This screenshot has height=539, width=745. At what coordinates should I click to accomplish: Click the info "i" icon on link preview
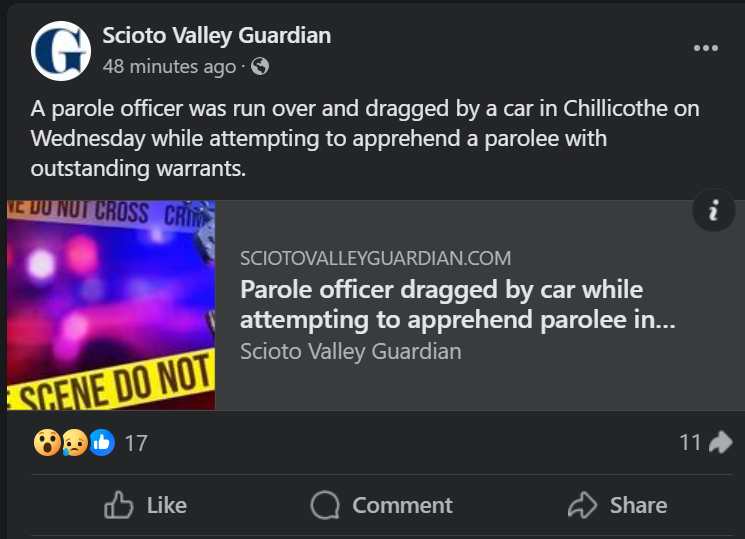714,210
